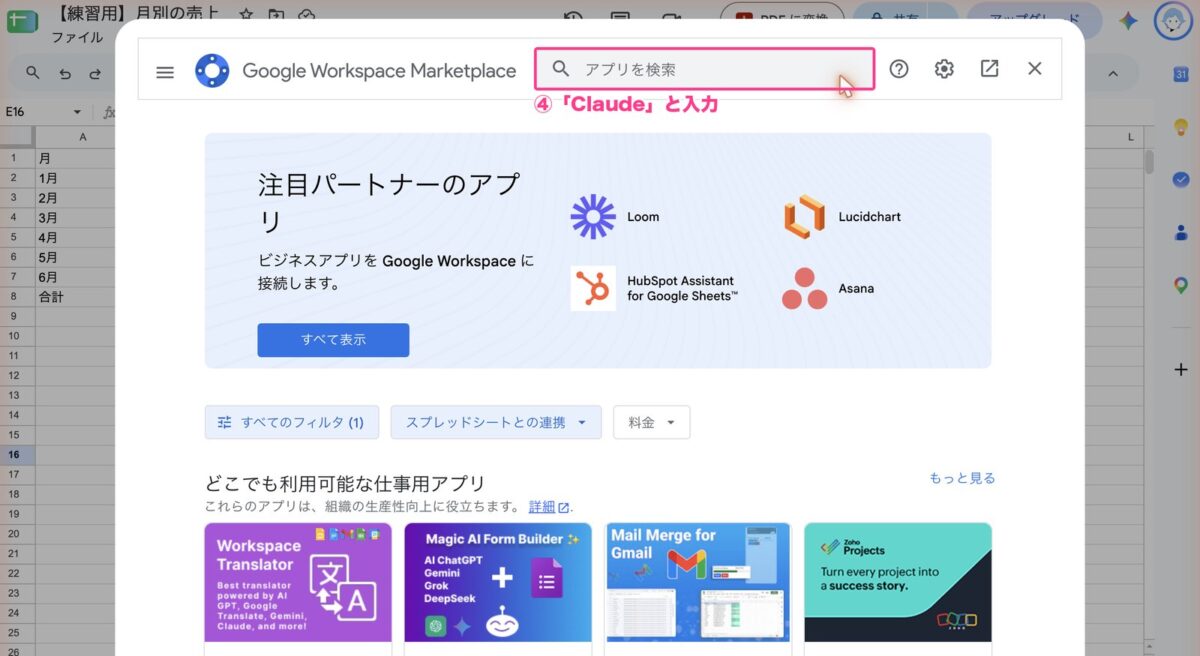Select row header 24 in Sheets
This screenshot has height=656, width=1200.
(17, 612)
